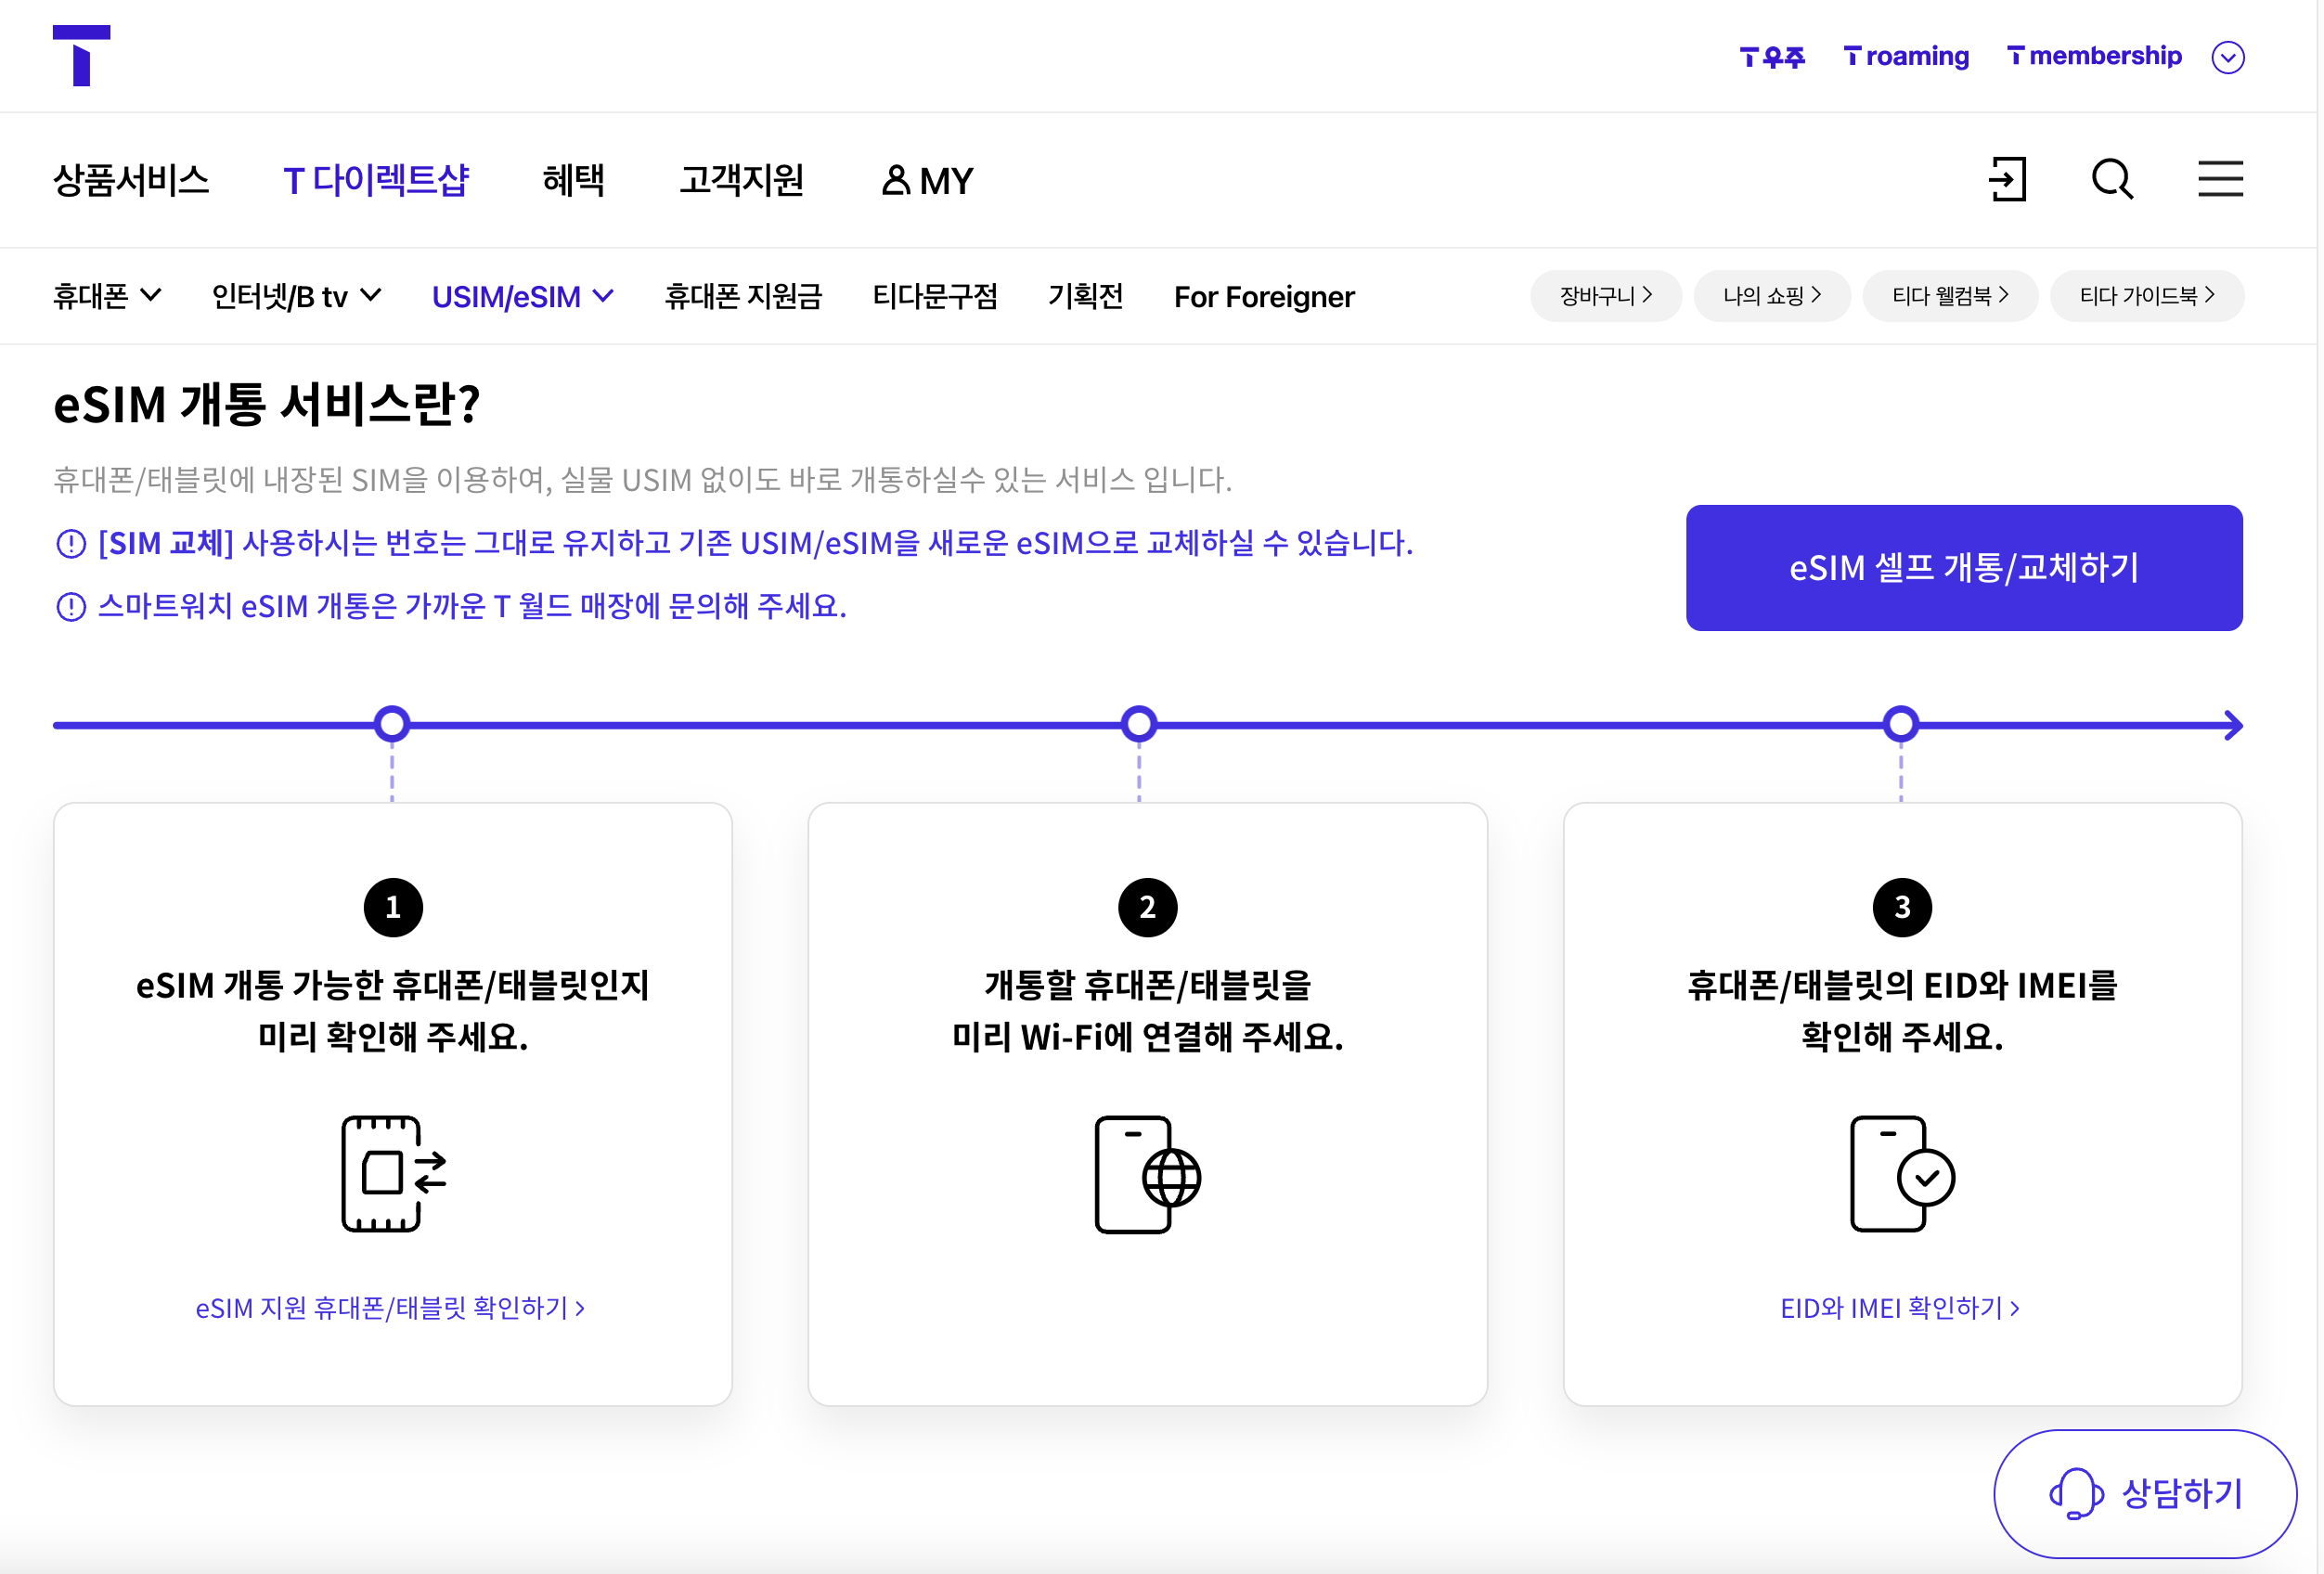Click the search magnifier icon
Screen dimensions: 2324x1574
coord(2112,180)
